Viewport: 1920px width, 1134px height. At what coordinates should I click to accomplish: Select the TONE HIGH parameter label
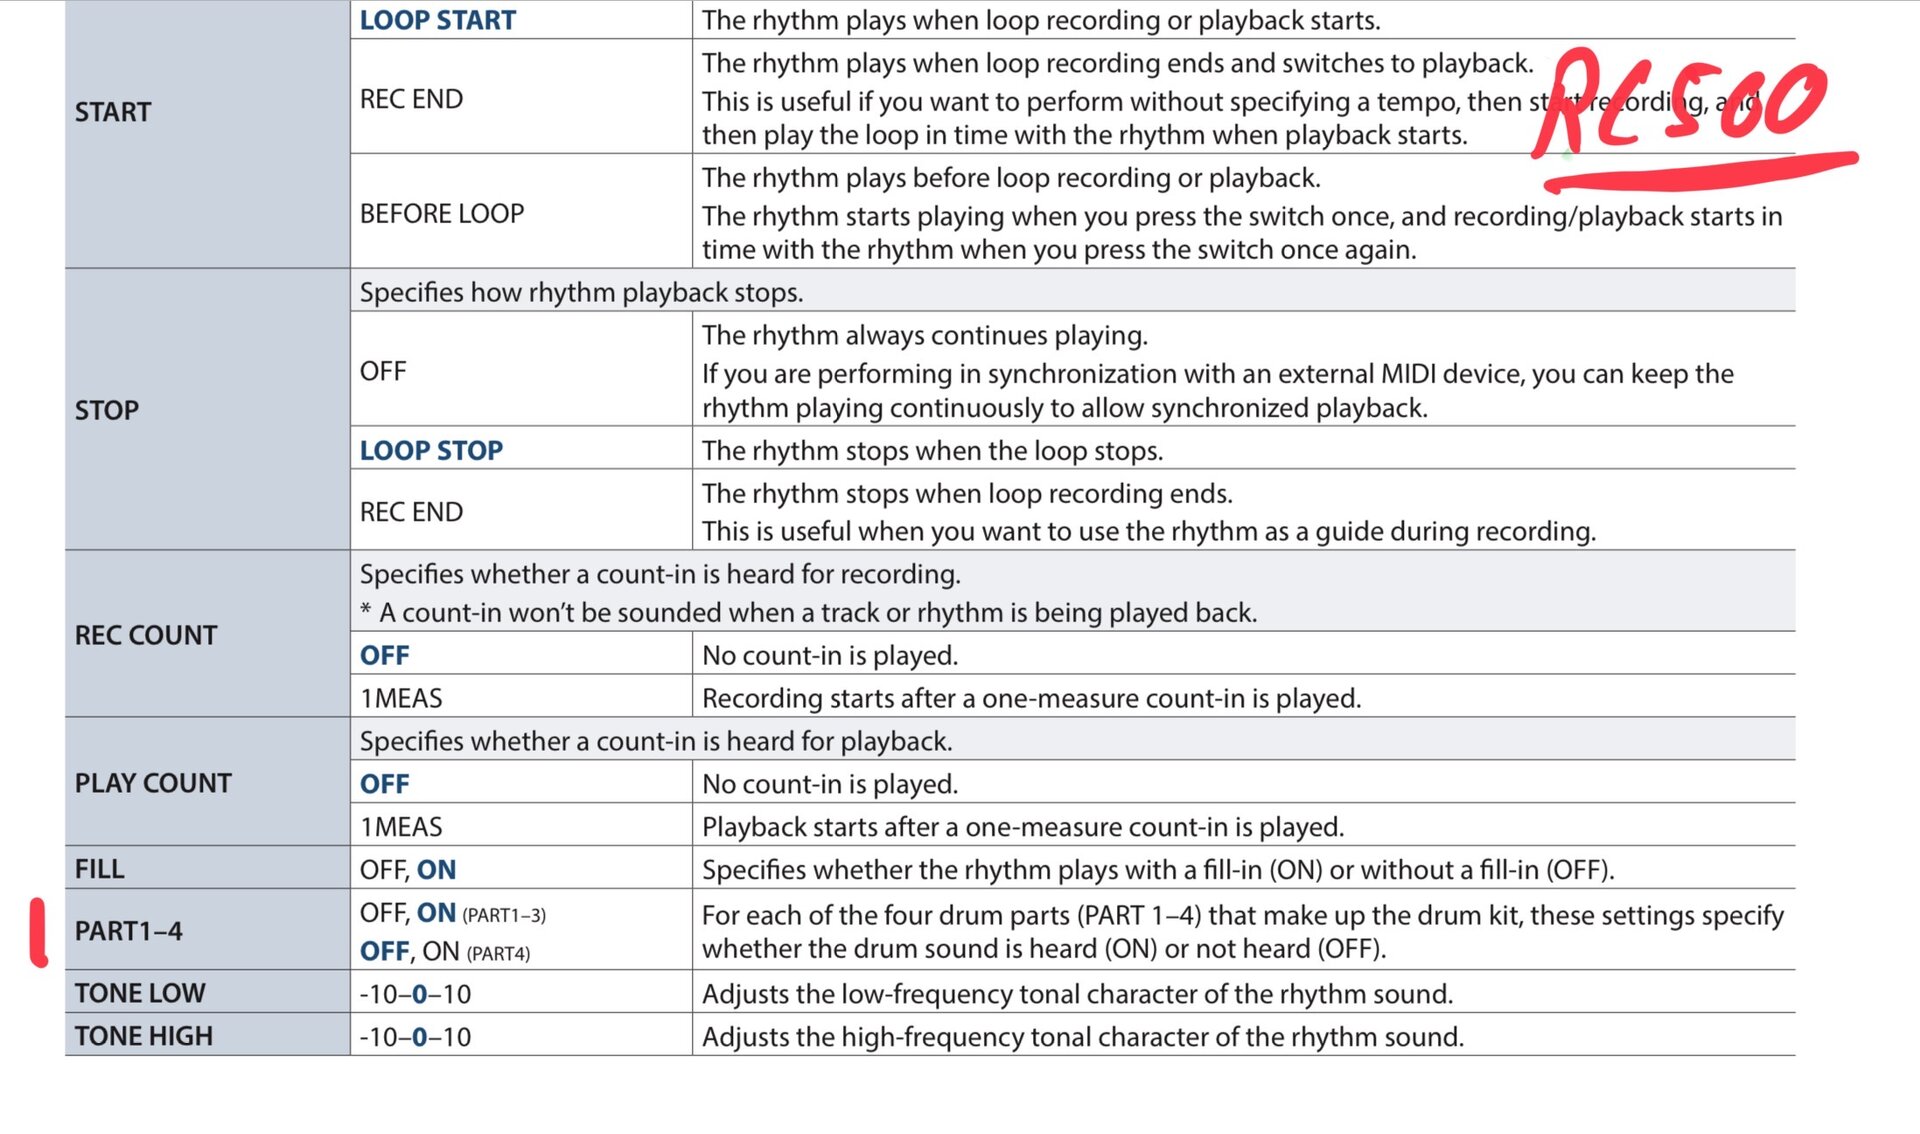tap(144, 1036)
